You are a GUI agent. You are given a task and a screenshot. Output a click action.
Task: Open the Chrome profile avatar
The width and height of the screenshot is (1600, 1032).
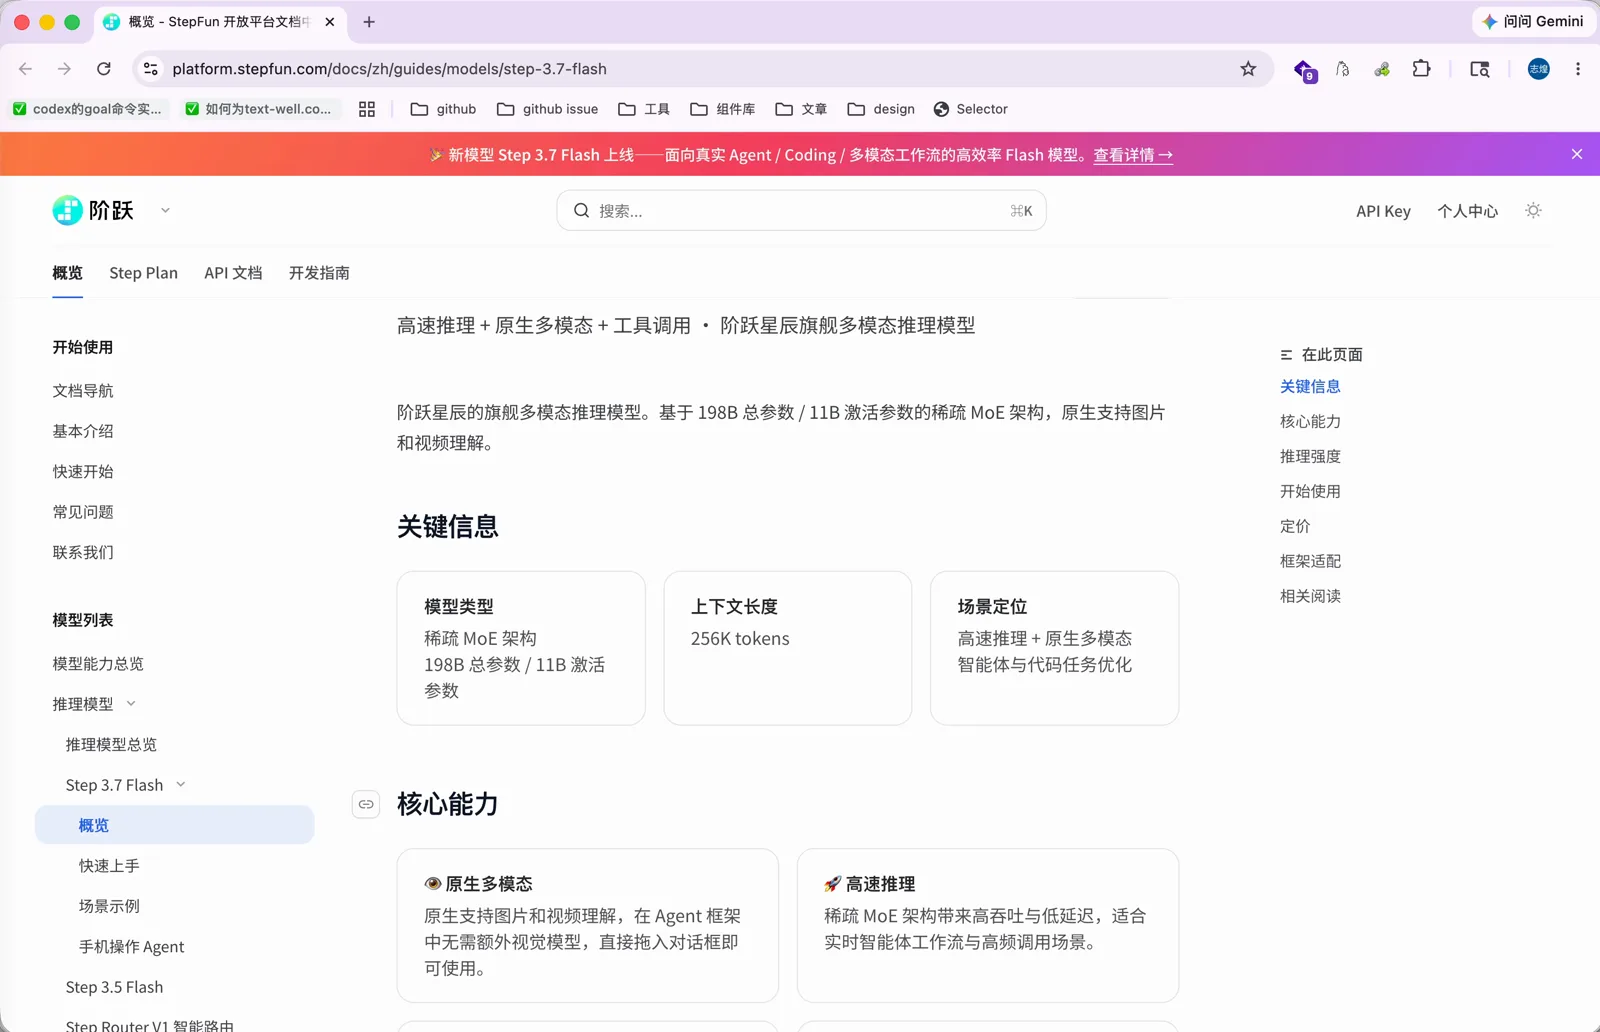click(1538, 69)
